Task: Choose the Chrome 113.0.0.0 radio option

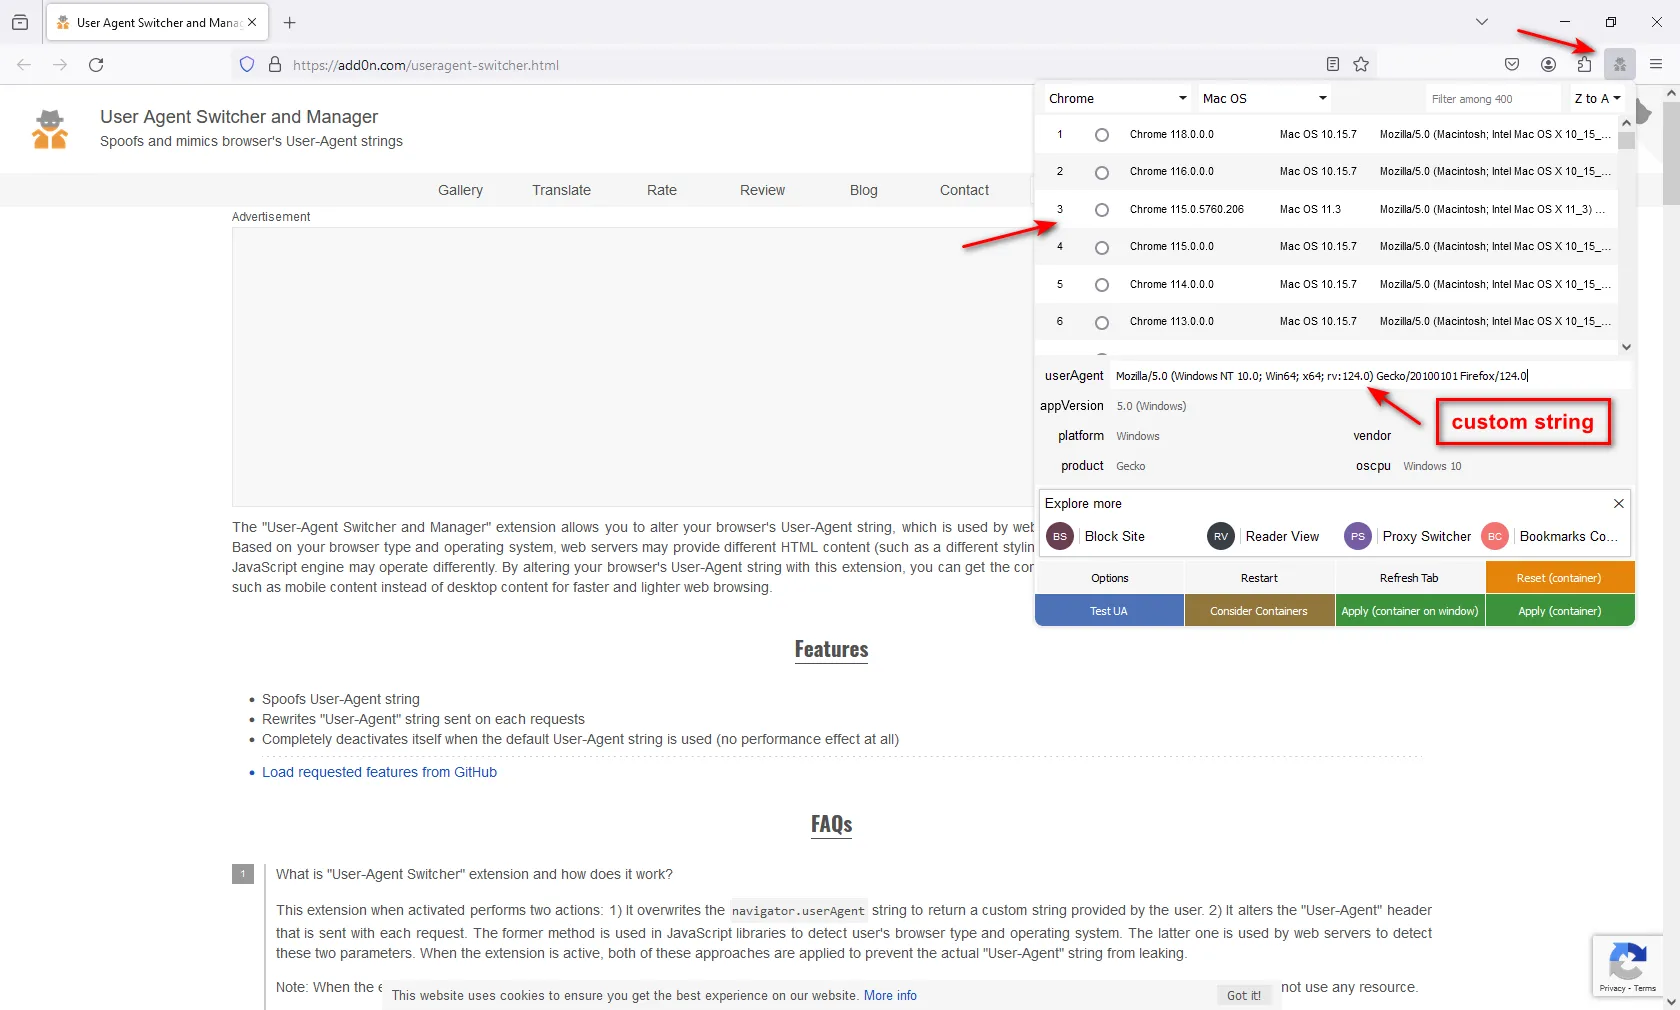Action: pos(1101,323)
